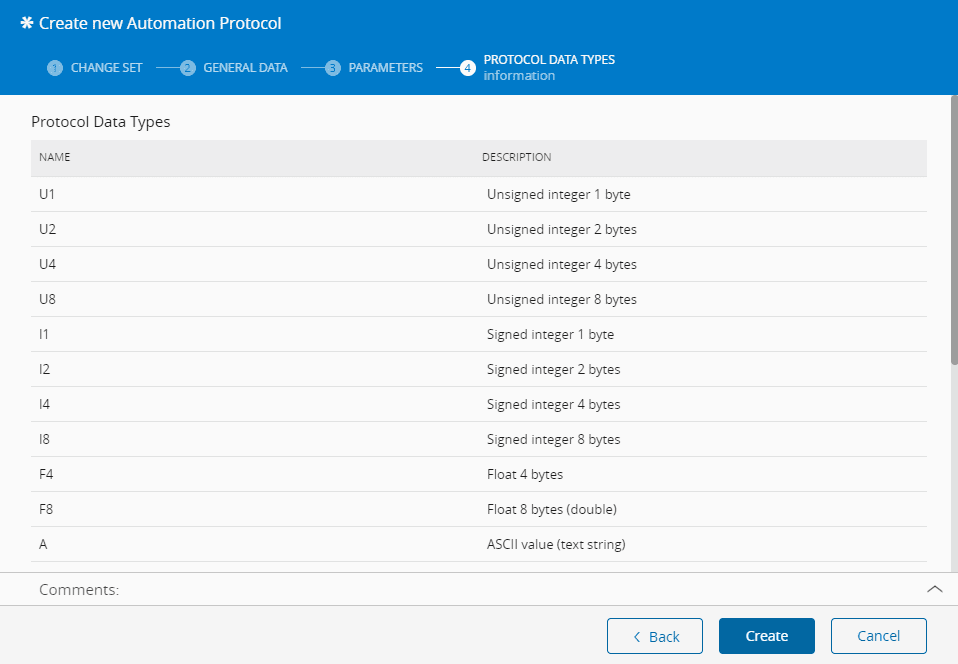Screen dimensions: 958x664
Task: Click the ASCII value text string row
Action: point(478,545)
